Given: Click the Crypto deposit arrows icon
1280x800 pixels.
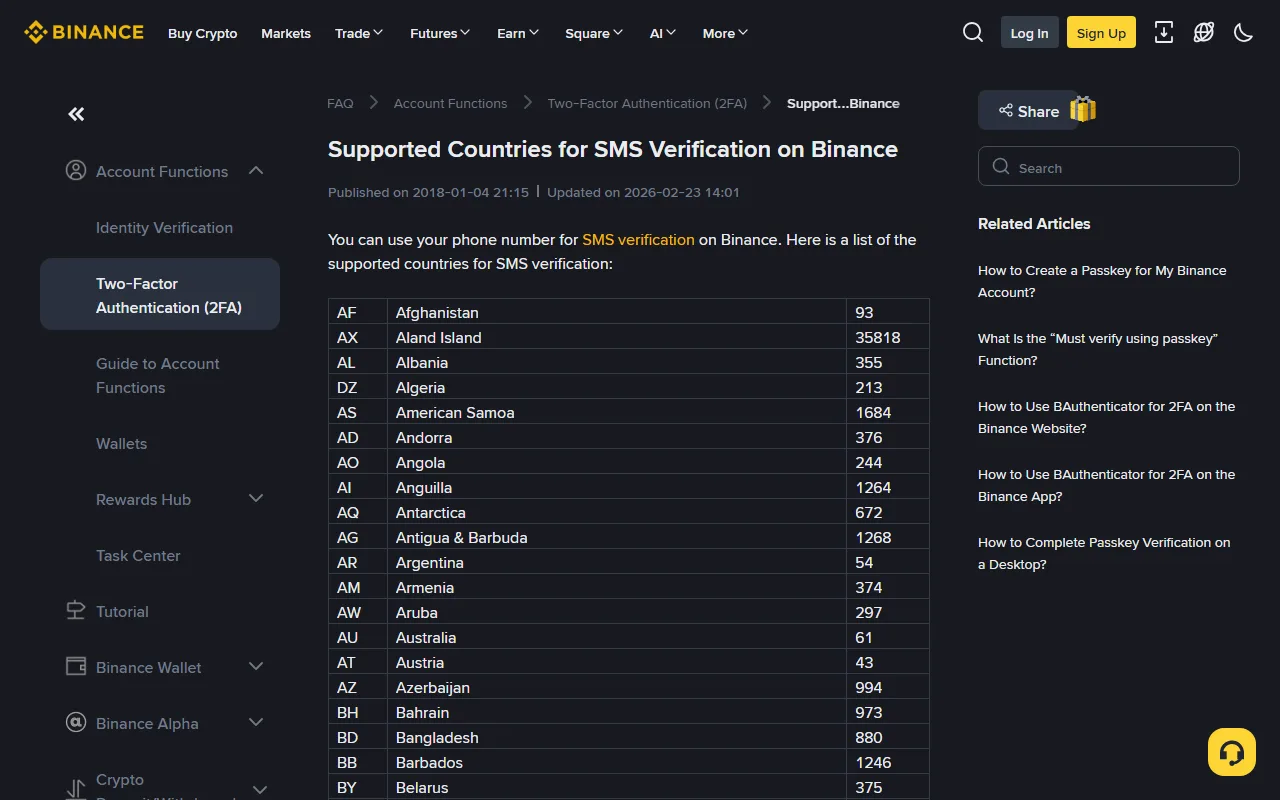Looking at the screenshot, I should 76,789.
